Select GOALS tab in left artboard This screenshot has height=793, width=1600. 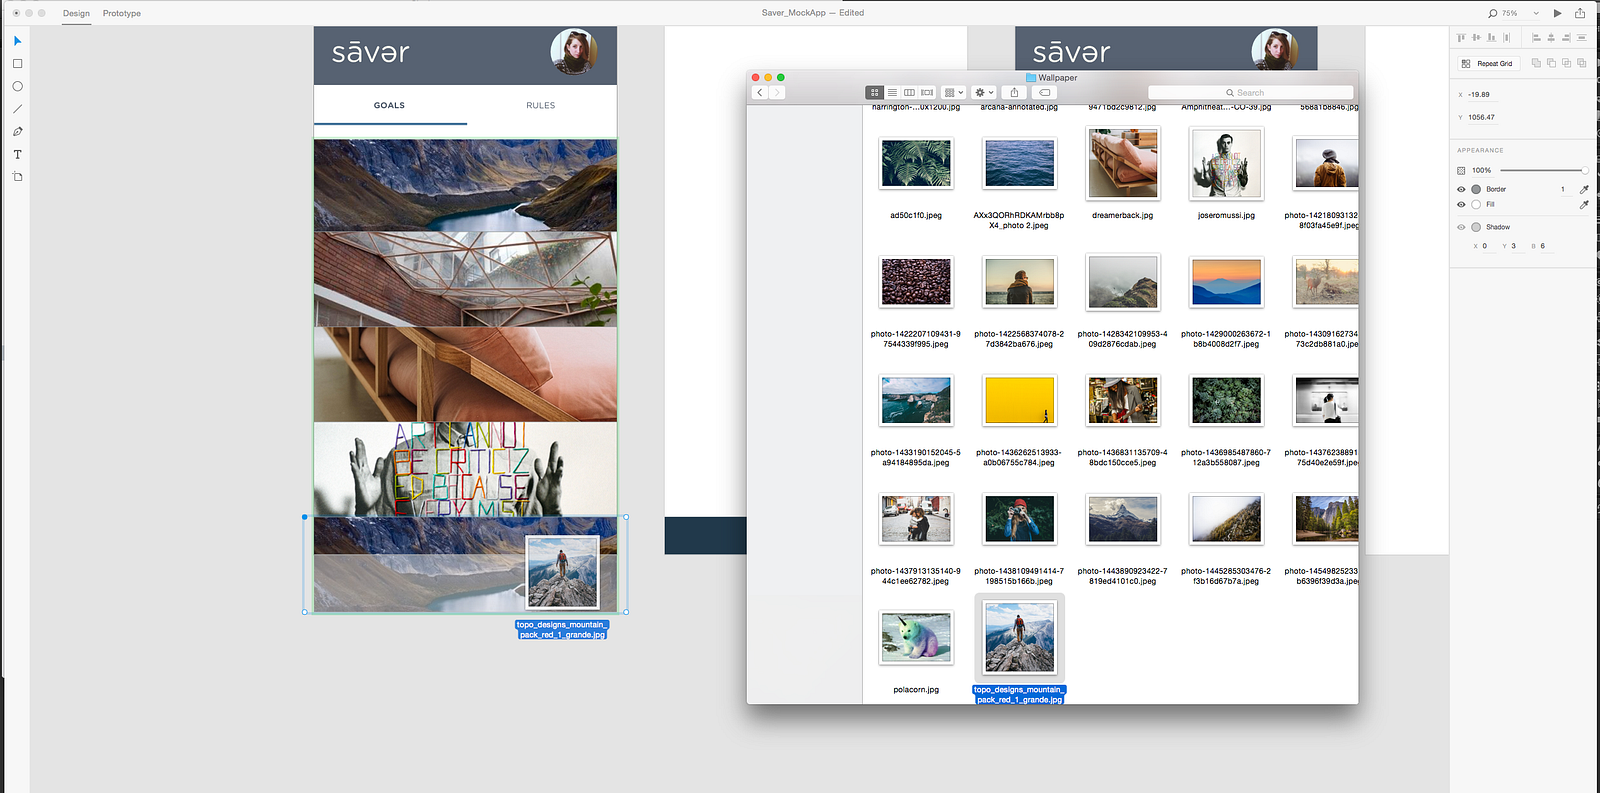[x=390, y=105]
